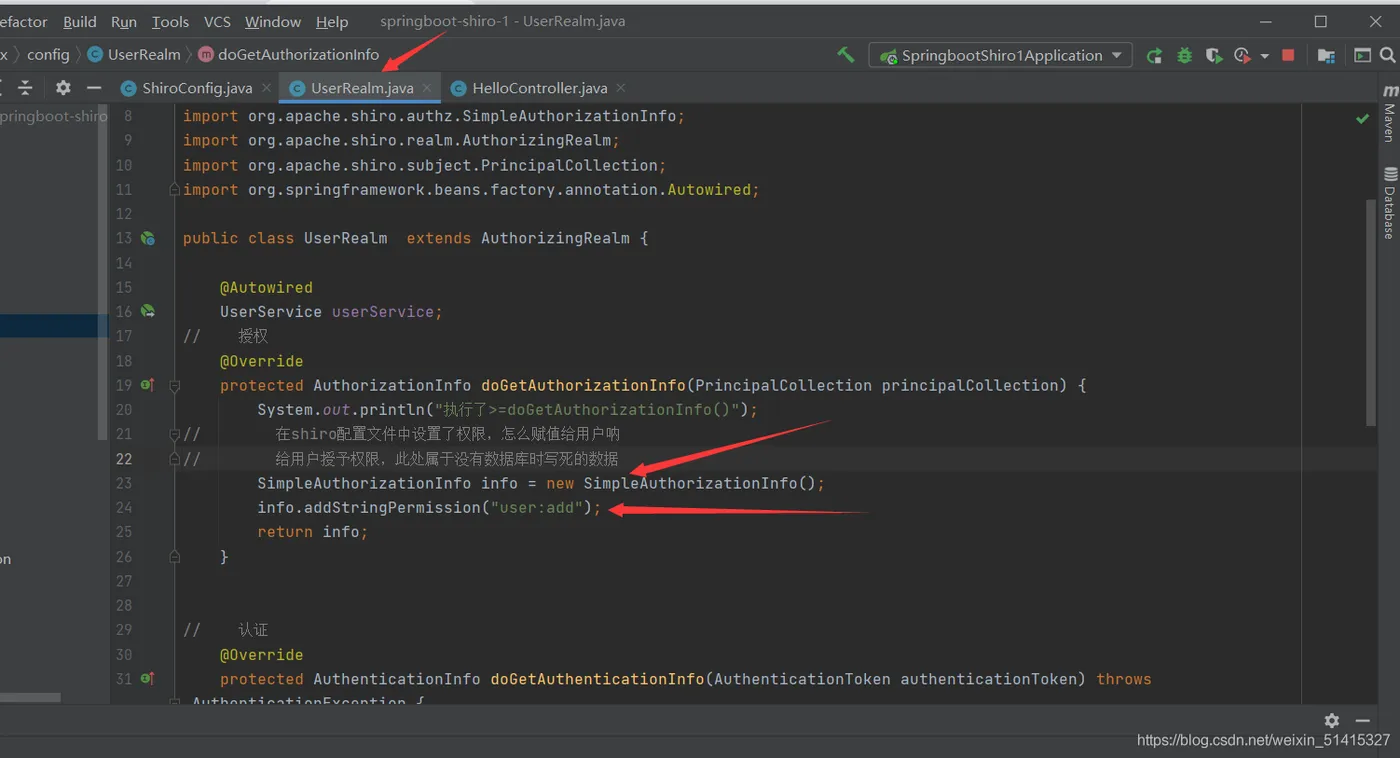Start debugging with the green bug icon

[1184, 56]
